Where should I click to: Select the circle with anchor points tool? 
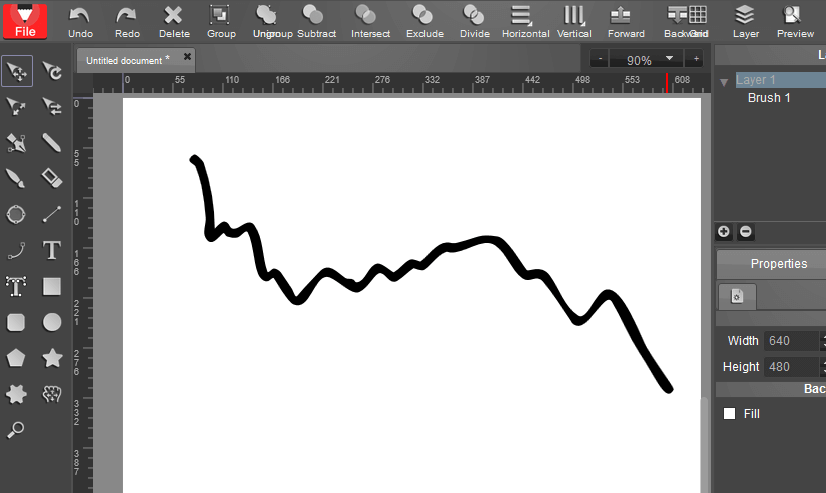click(16, 214)
